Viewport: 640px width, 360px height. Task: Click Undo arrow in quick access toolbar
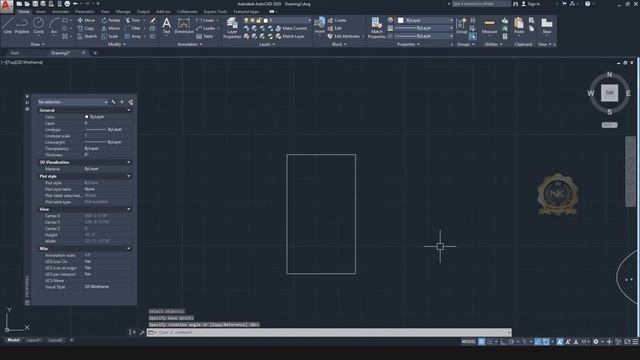76,4
